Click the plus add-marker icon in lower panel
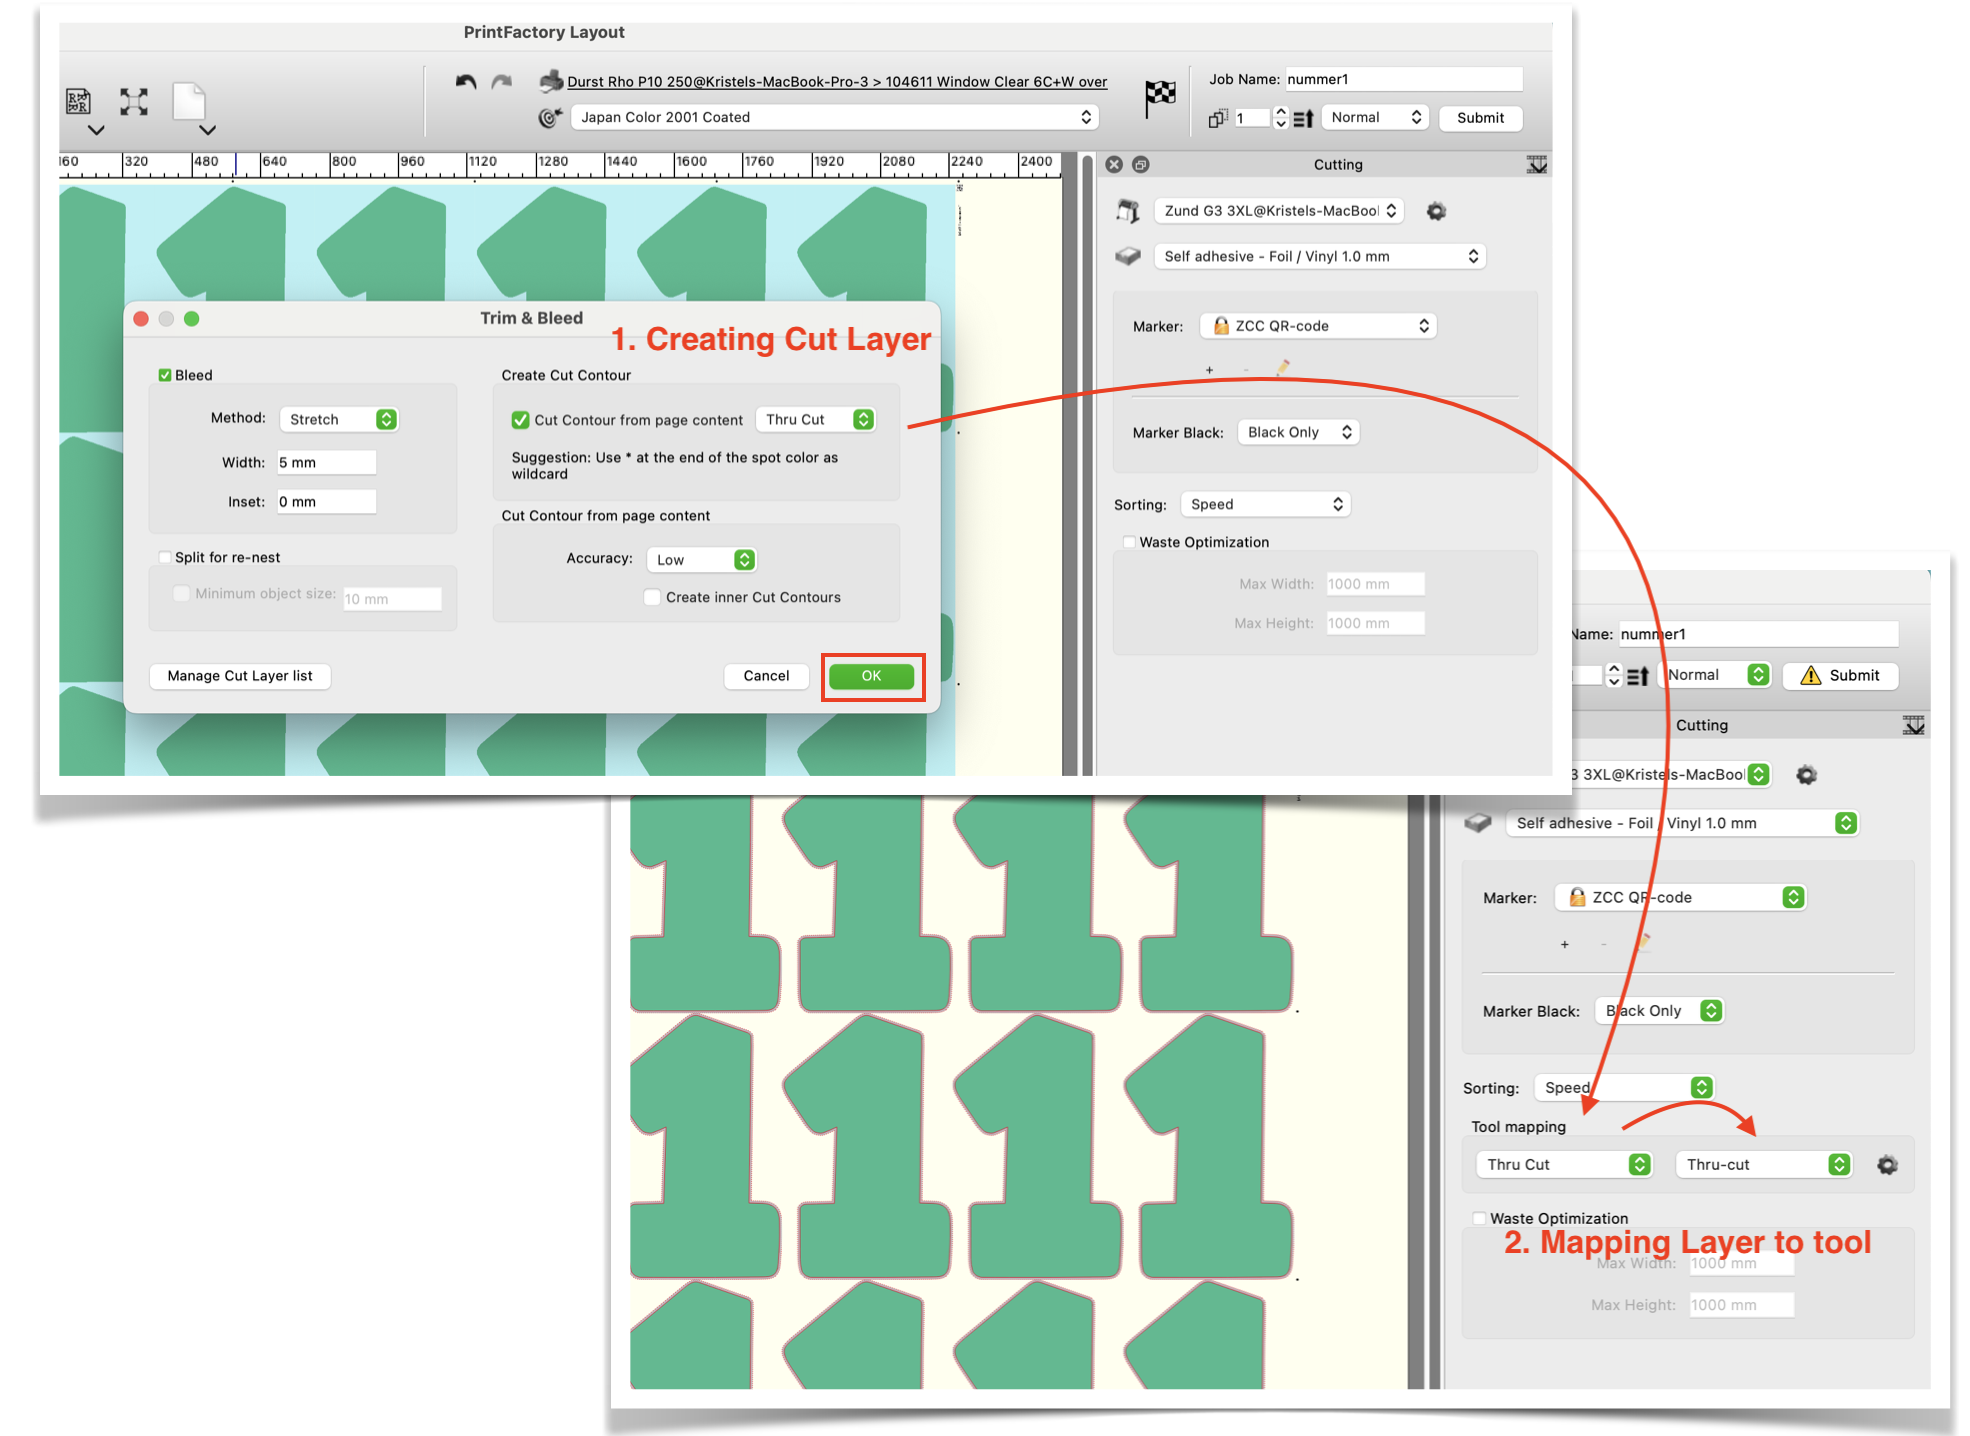This screenshot has width=1970, height=1436. 1565,944
